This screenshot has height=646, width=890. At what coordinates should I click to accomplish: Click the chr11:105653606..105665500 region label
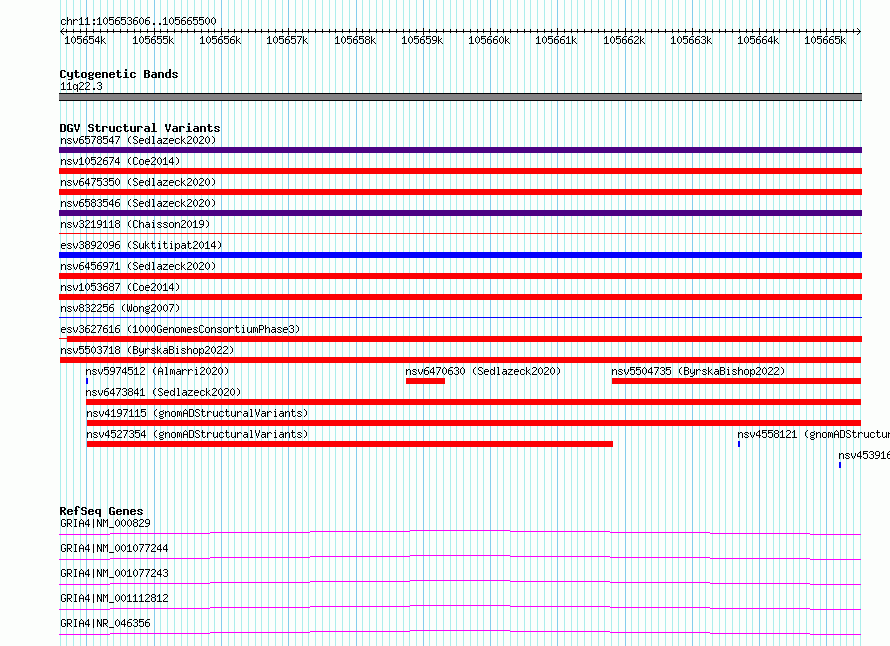(138, 22)
